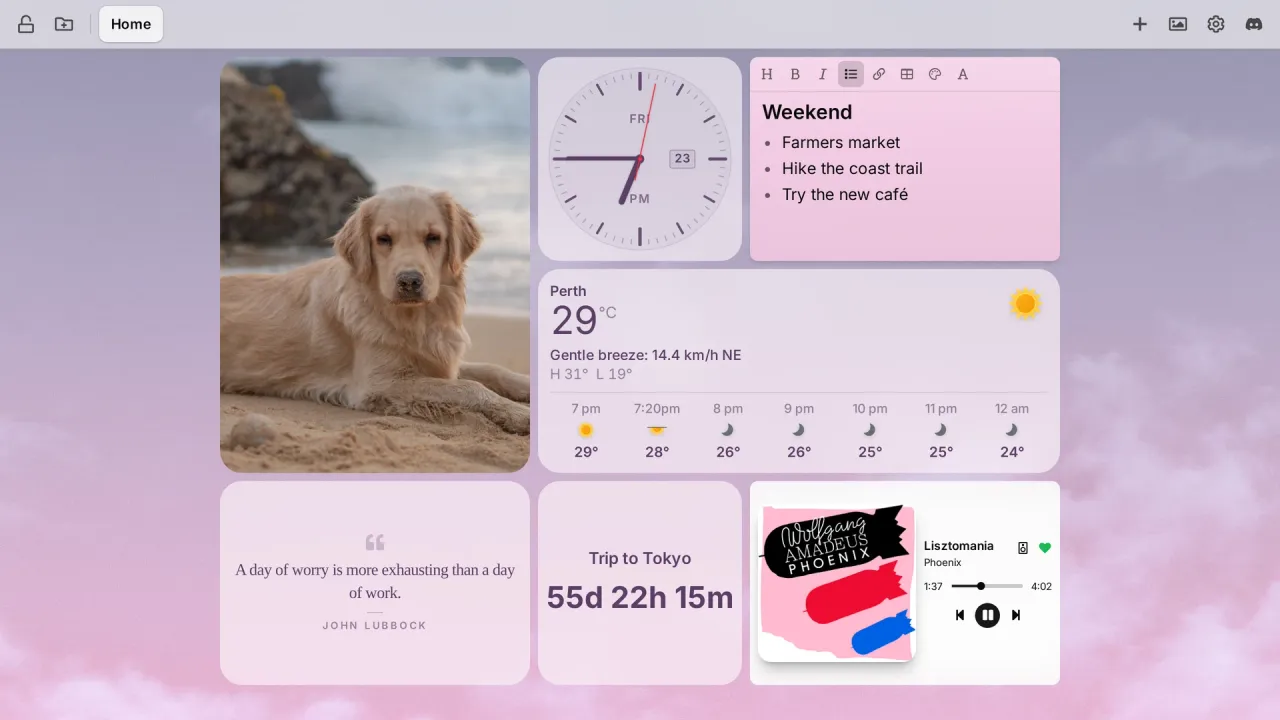This screenshot has height=720, width=1280.
Task: Click the 'Farmers market' list item
Action: click(841, 142)
